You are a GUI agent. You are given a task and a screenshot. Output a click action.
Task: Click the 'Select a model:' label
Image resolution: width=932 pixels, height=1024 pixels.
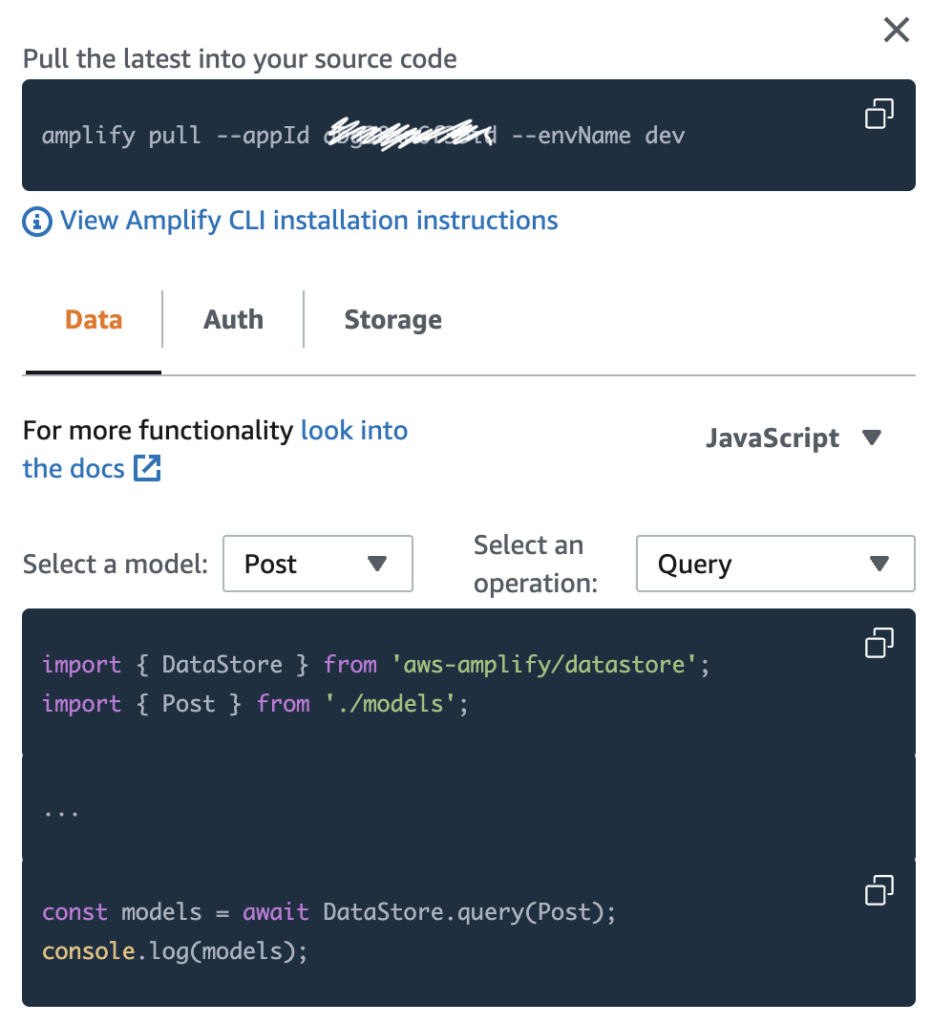click(x=116, y=564)
